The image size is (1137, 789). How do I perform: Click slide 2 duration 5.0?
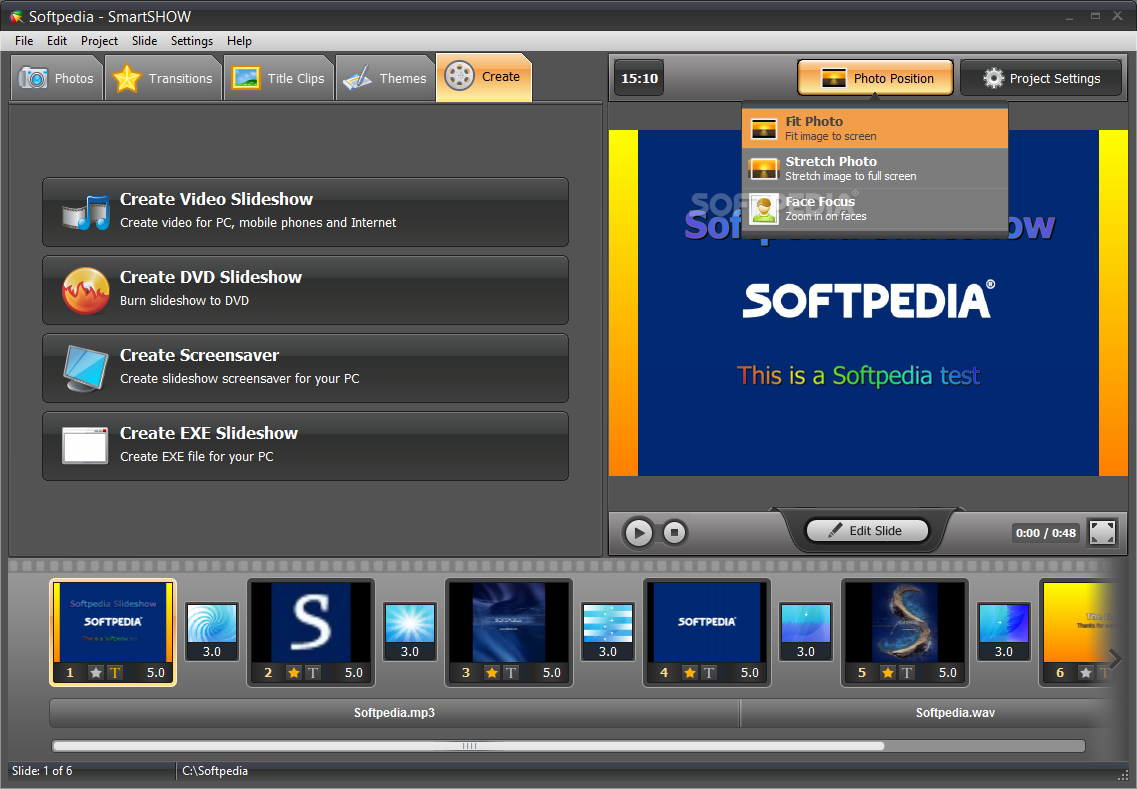(x=354, y=673)
